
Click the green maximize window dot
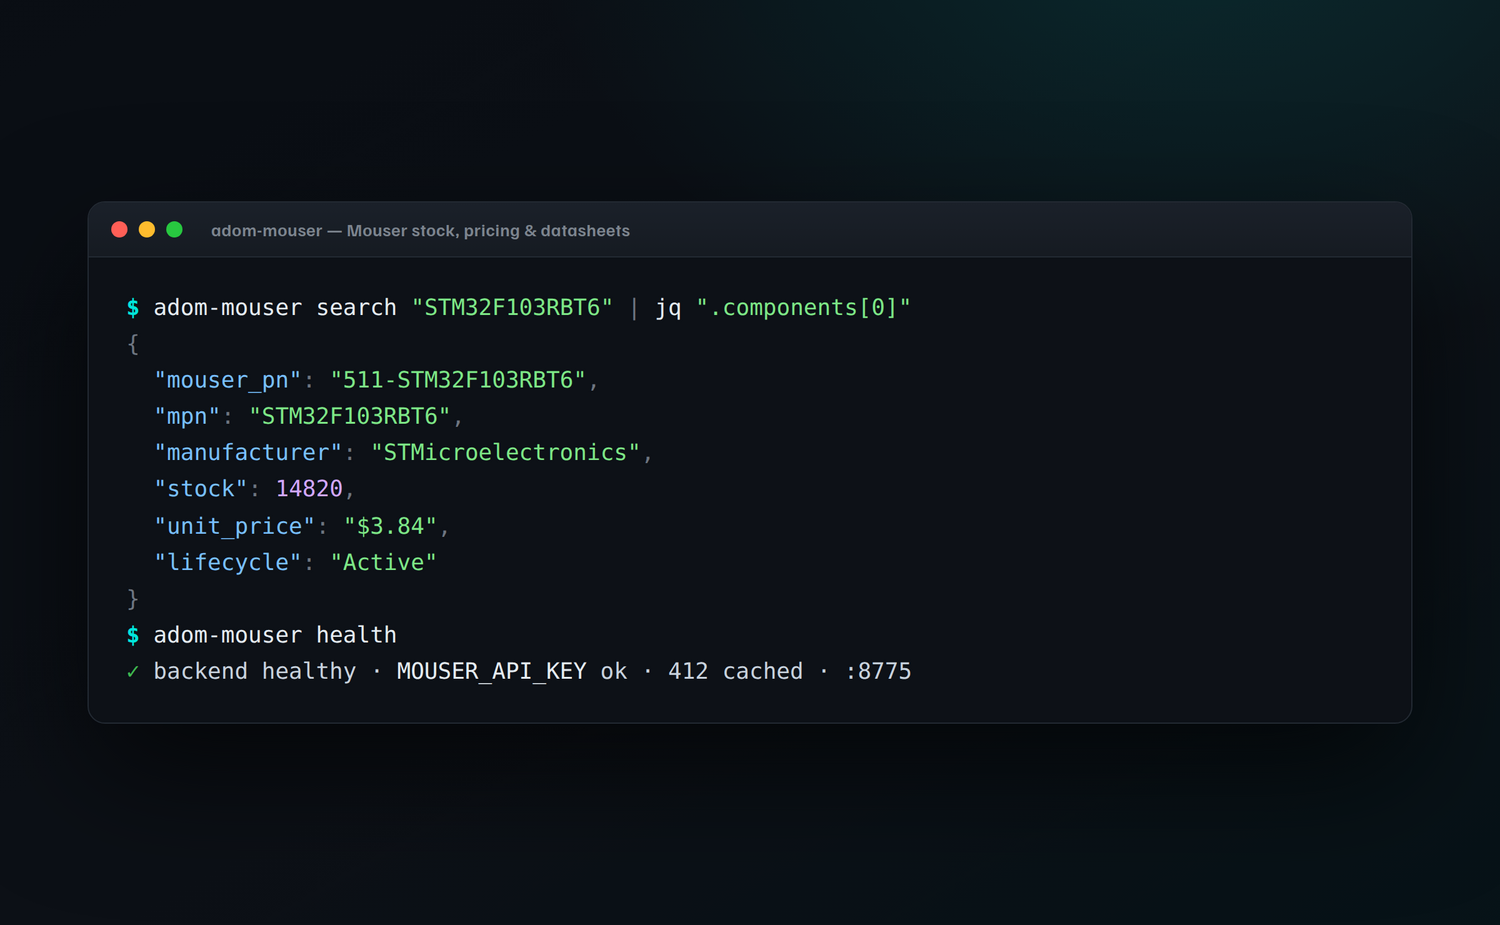pos(174,230)
